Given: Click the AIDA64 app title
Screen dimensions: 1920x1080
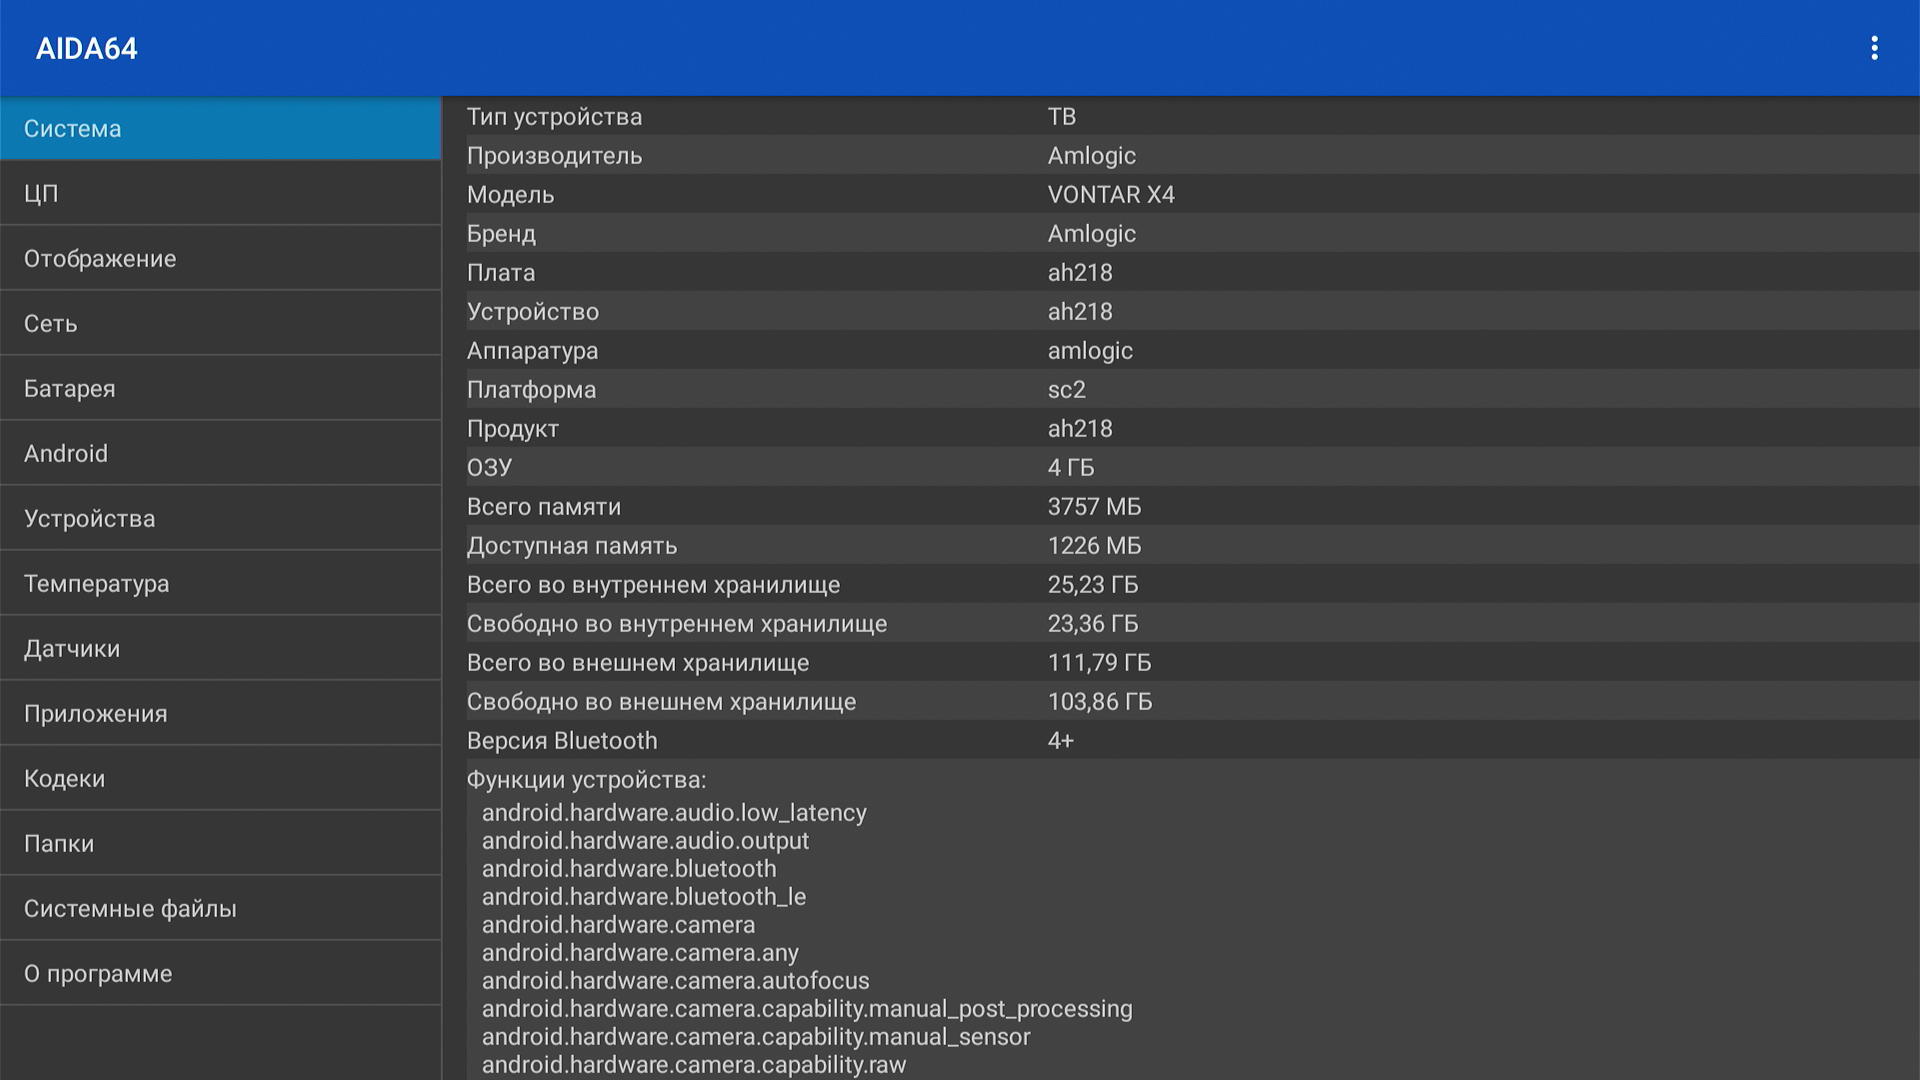Looking at the screenshot, I should (x=87, y=49).
